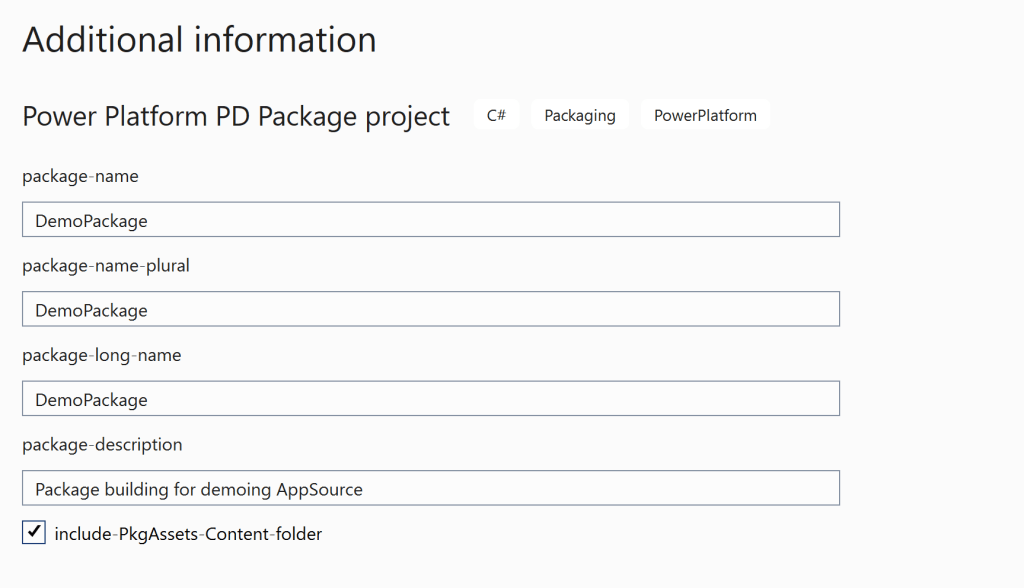Click the C# tag badge
Image resolution: width=1024 pixels, height=588 pixels.
pyautogui.click(x=496, y=115)
